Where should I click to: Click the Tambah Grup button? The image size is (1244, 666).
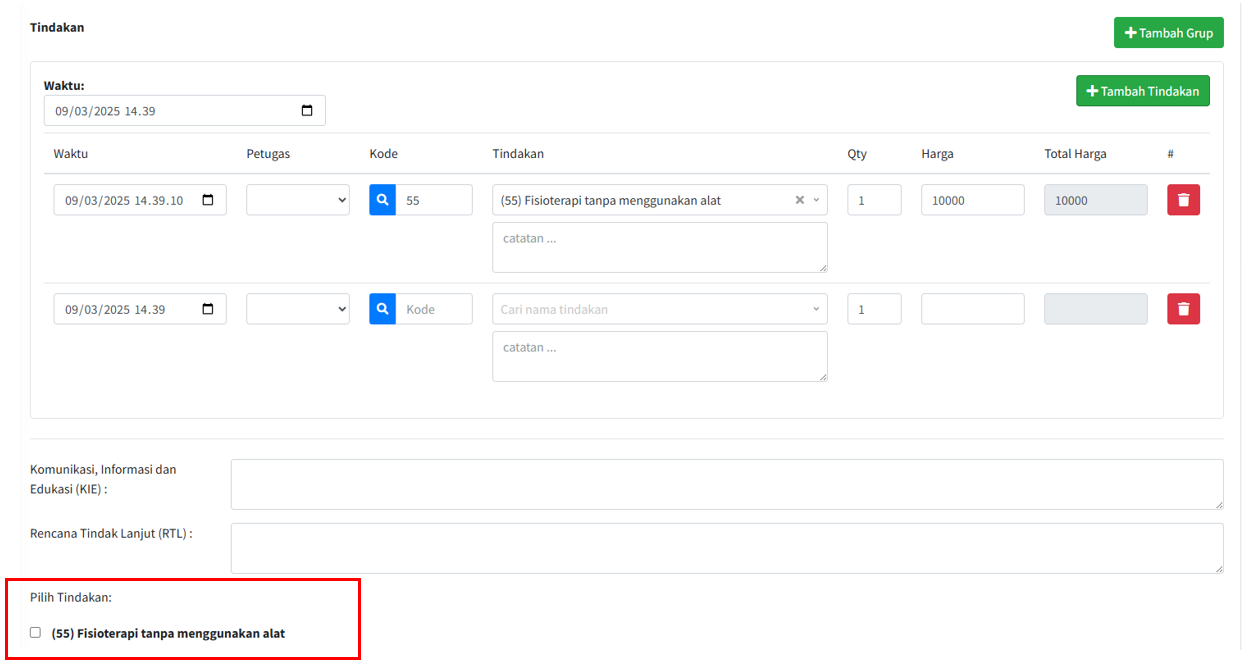pyautogui.click(x=1168, y=33)
